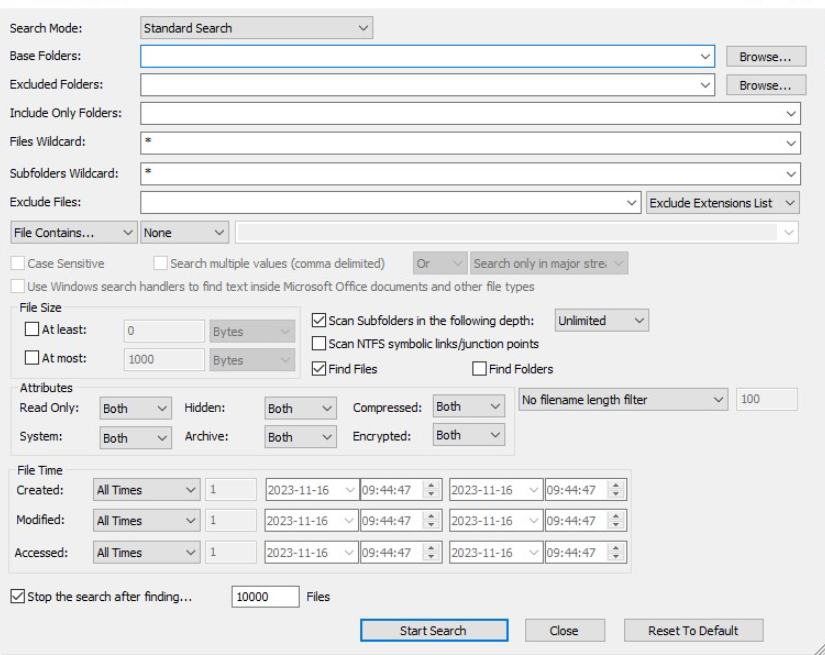
Task: Click the Files Wildcard field
Action: 470,143
